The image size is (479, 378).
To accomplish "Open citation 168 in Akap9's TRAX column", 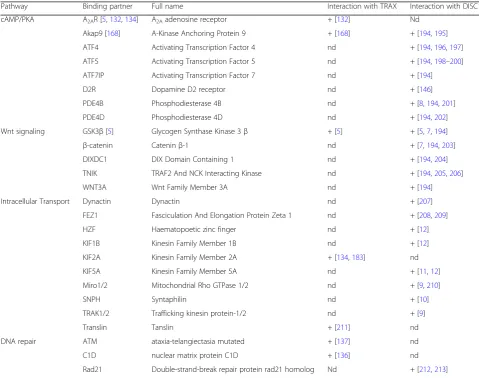I will click(342, 33).
